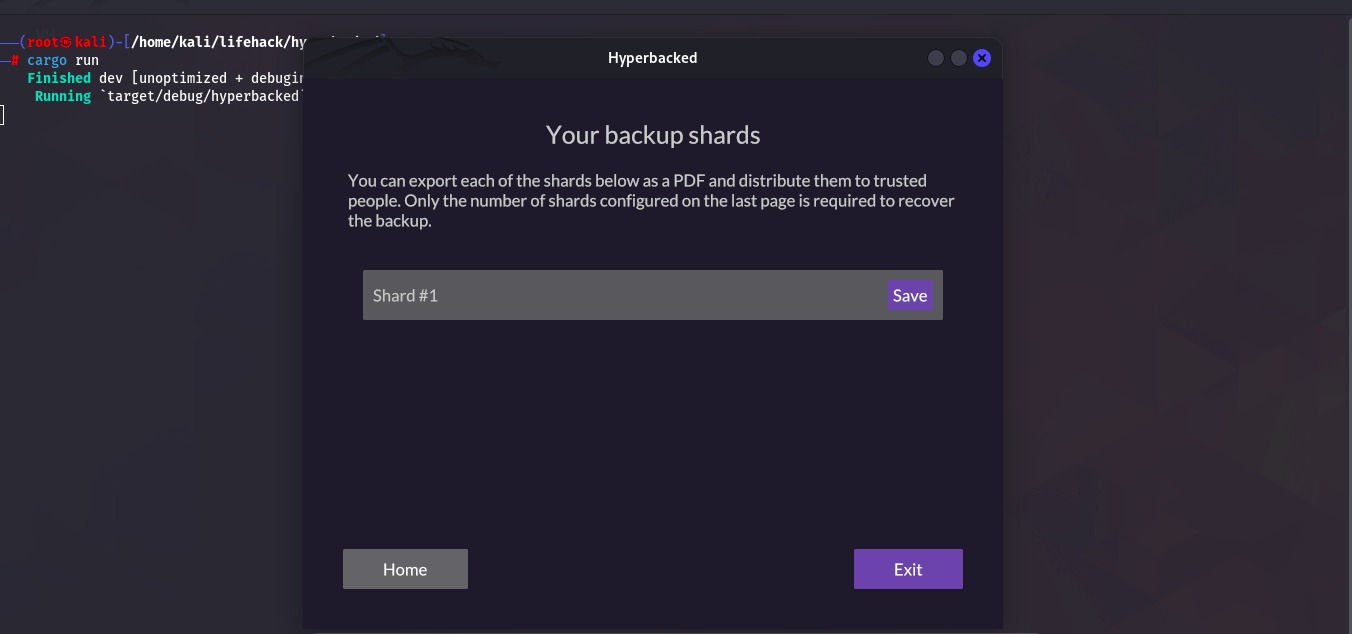The width and height of the screenshot is (1352, 634).
Task: Close the Hyperbacked window
Action: pos(982,58)
